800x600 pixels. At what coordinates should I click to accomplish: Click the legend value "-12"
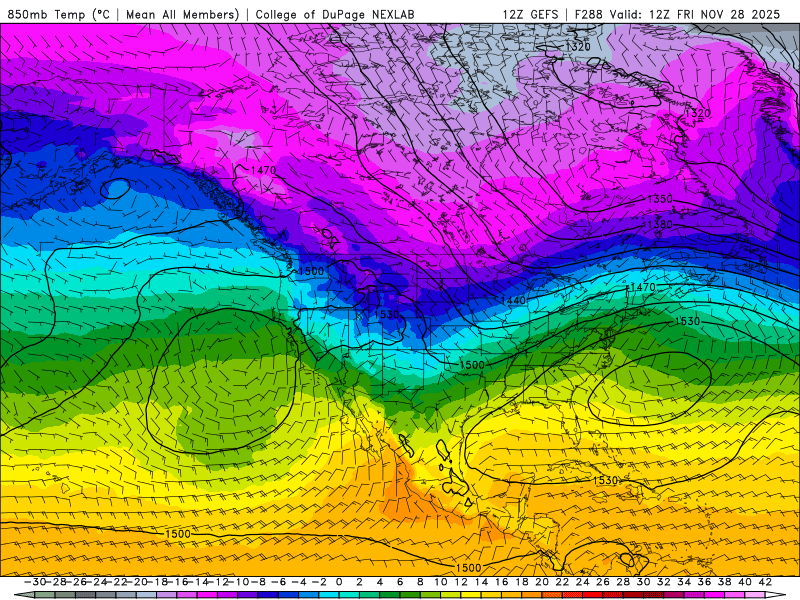click(219, 582)
